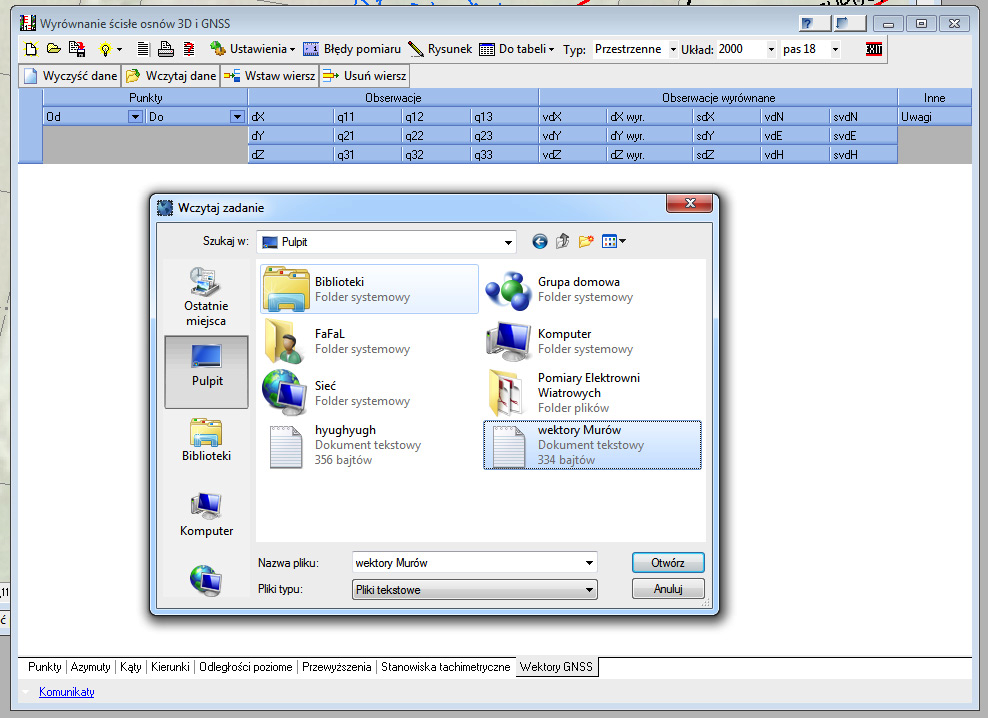The height and width of the screenshot is (718, 988).
Task: Click the svdH column header cell
Action: (x=863, y=154)
